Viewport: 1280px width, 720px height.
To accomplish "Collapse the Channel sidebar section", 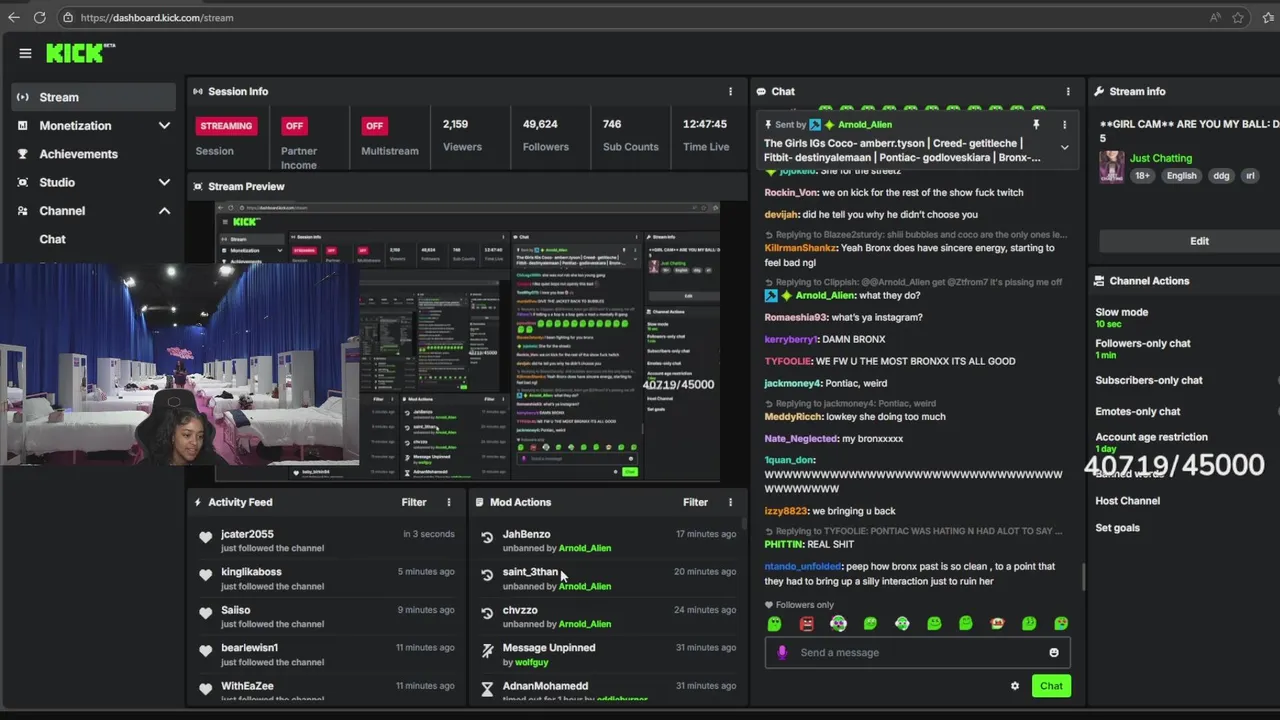I will tap(164, 211).
